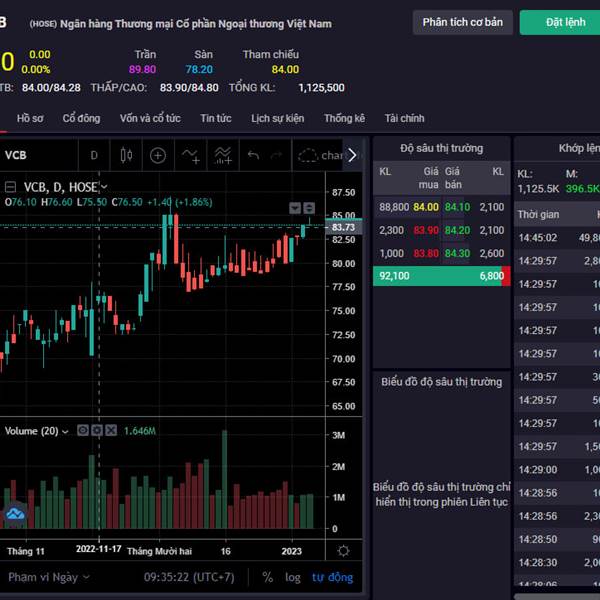Open the Cổ đông tab
Image resolution: width=600 pixels, height=600 pixels.
pyautogui.click(x=81, y=118)
